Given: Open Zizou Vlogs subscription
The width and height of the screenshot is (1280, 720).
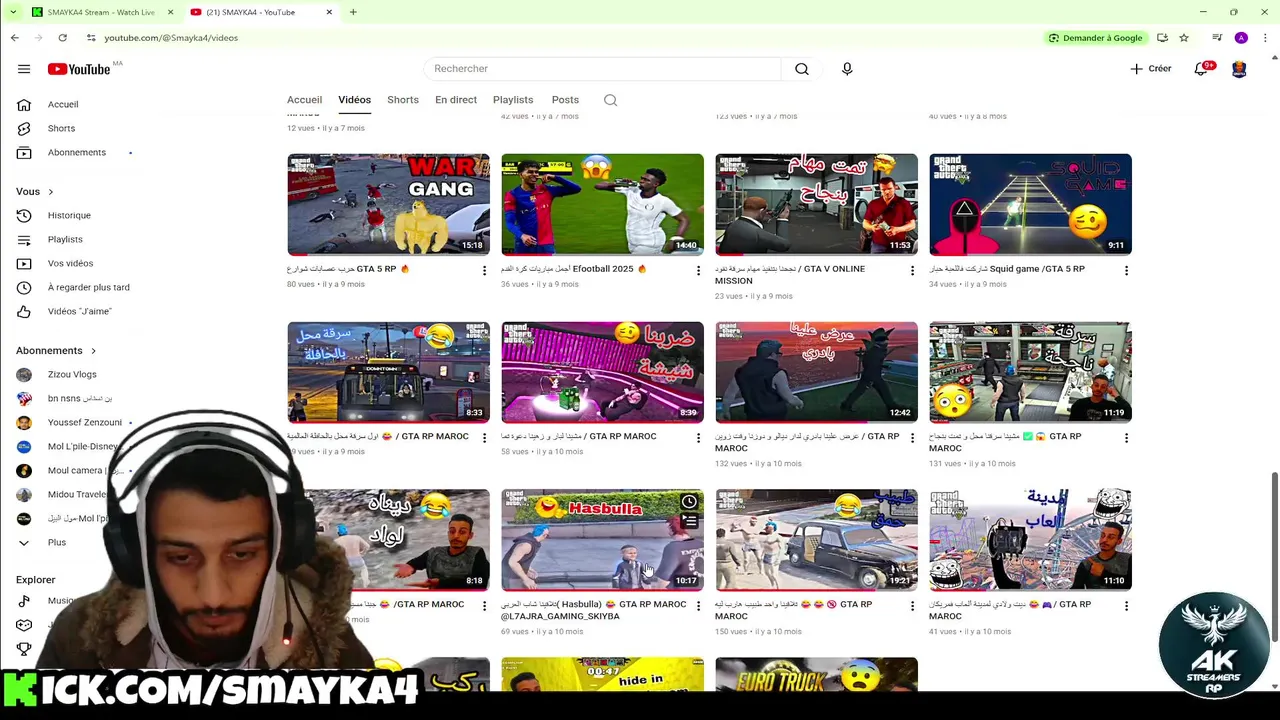Looking at the screenshot, I should pos(72,374).
